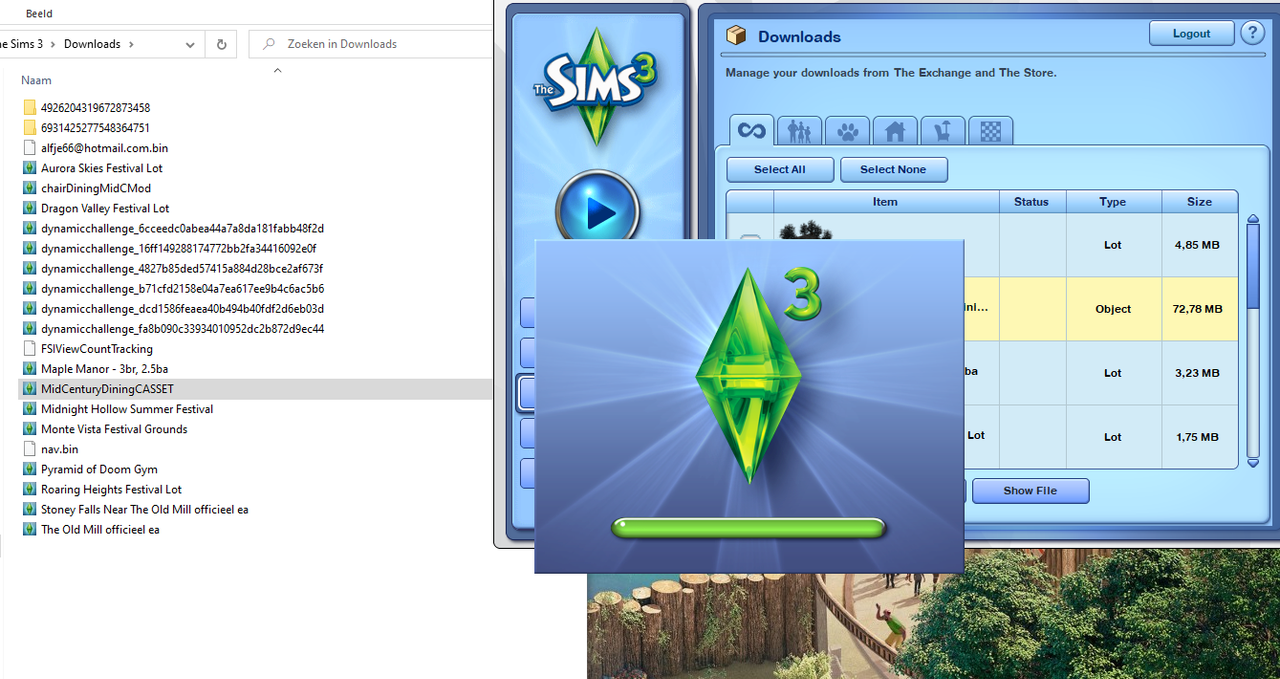Switch to the Pets paw-print tab
The height and width of the screenshot is (679, 1280).
(847, 131)
